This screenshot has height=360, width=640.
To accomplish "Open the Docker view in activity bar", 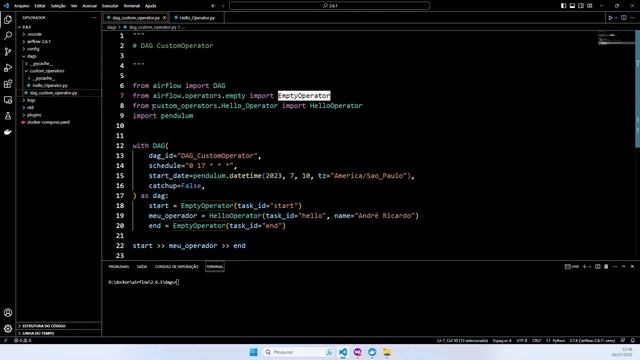I will [8, 132].
